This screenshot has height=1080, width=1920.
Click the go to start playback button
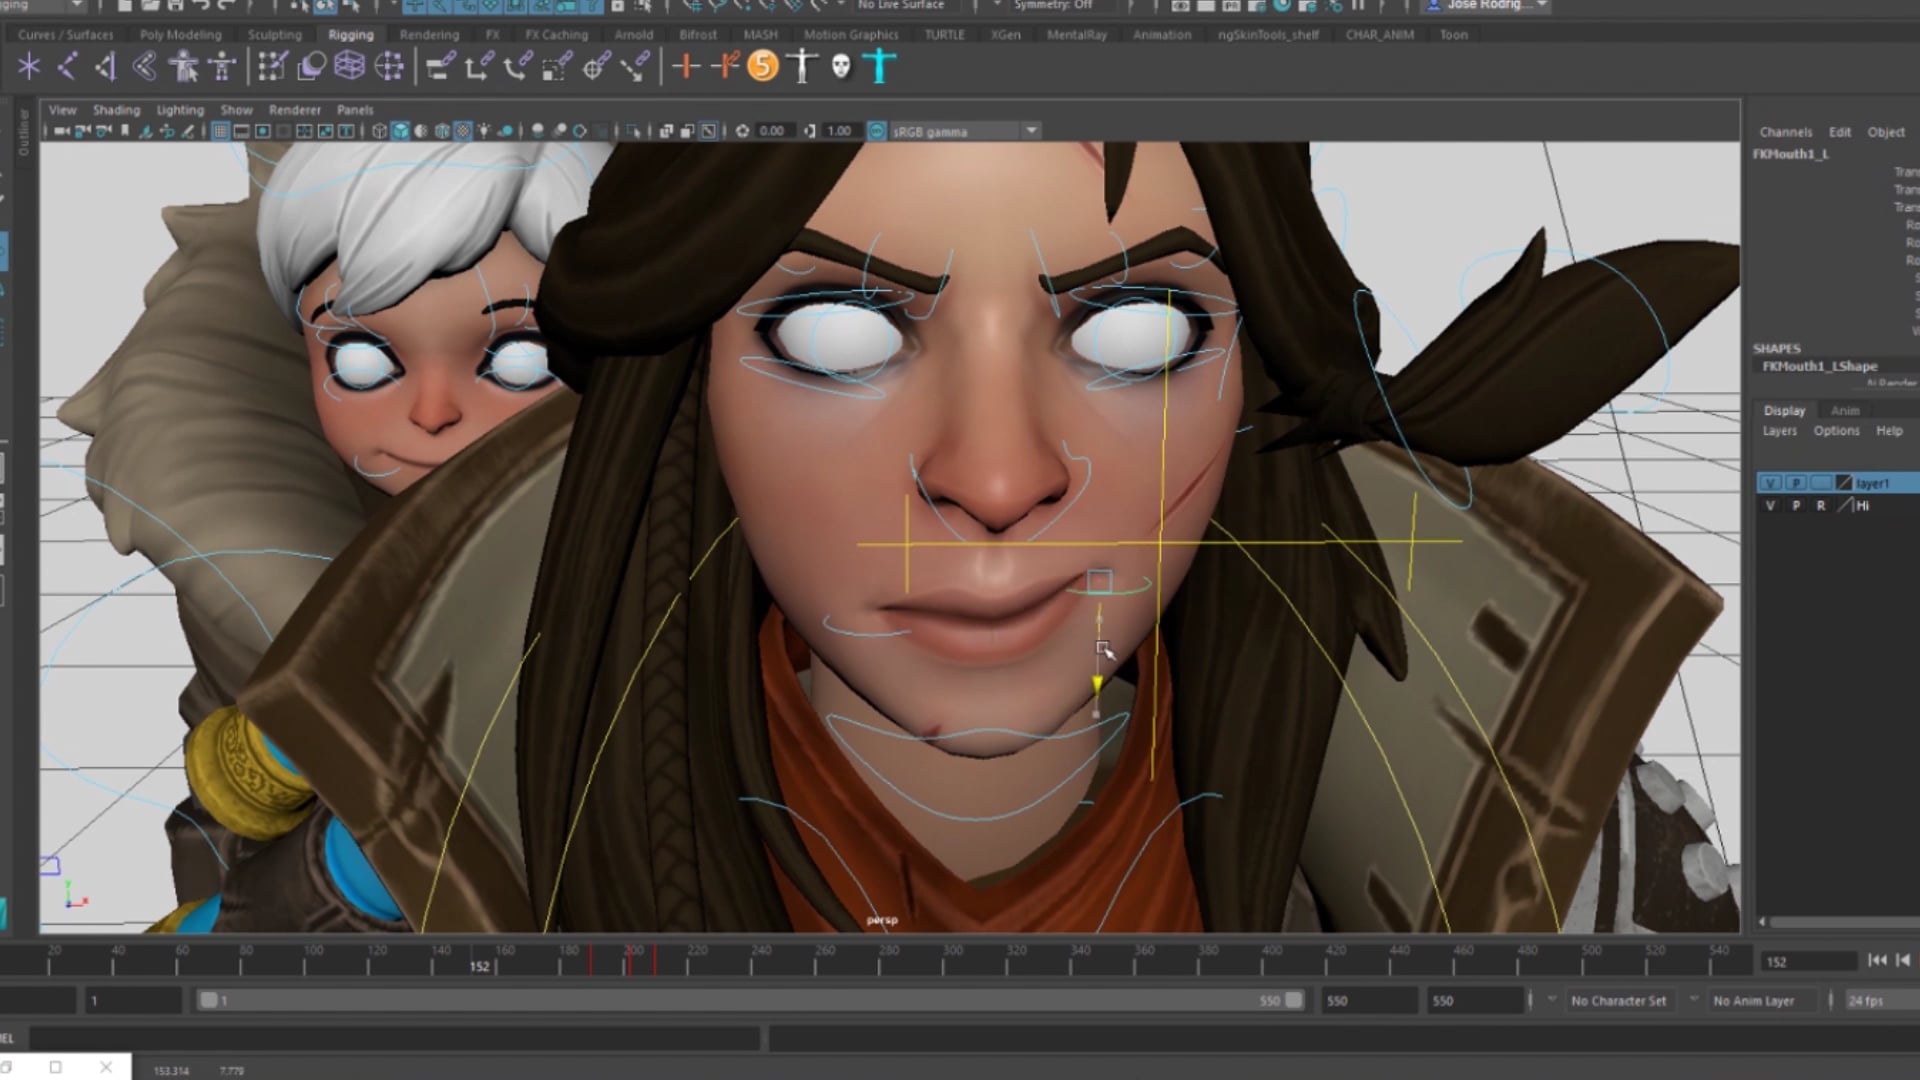click(x=1877, y=960)
